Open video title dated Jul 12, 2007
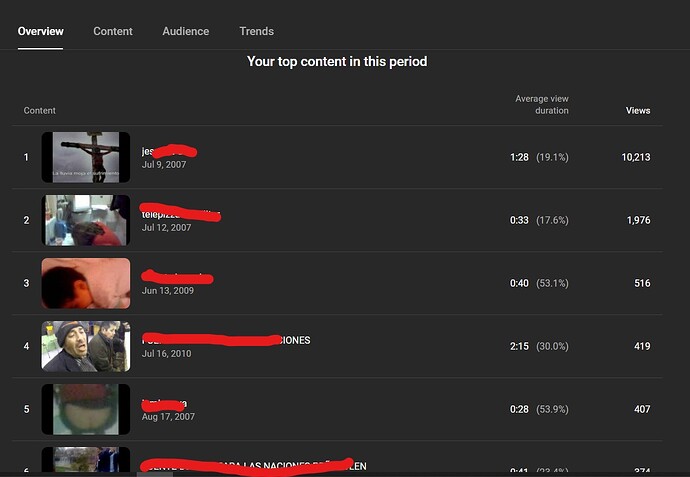The height and width of the screenshot is (477, 690). (180, 213)
